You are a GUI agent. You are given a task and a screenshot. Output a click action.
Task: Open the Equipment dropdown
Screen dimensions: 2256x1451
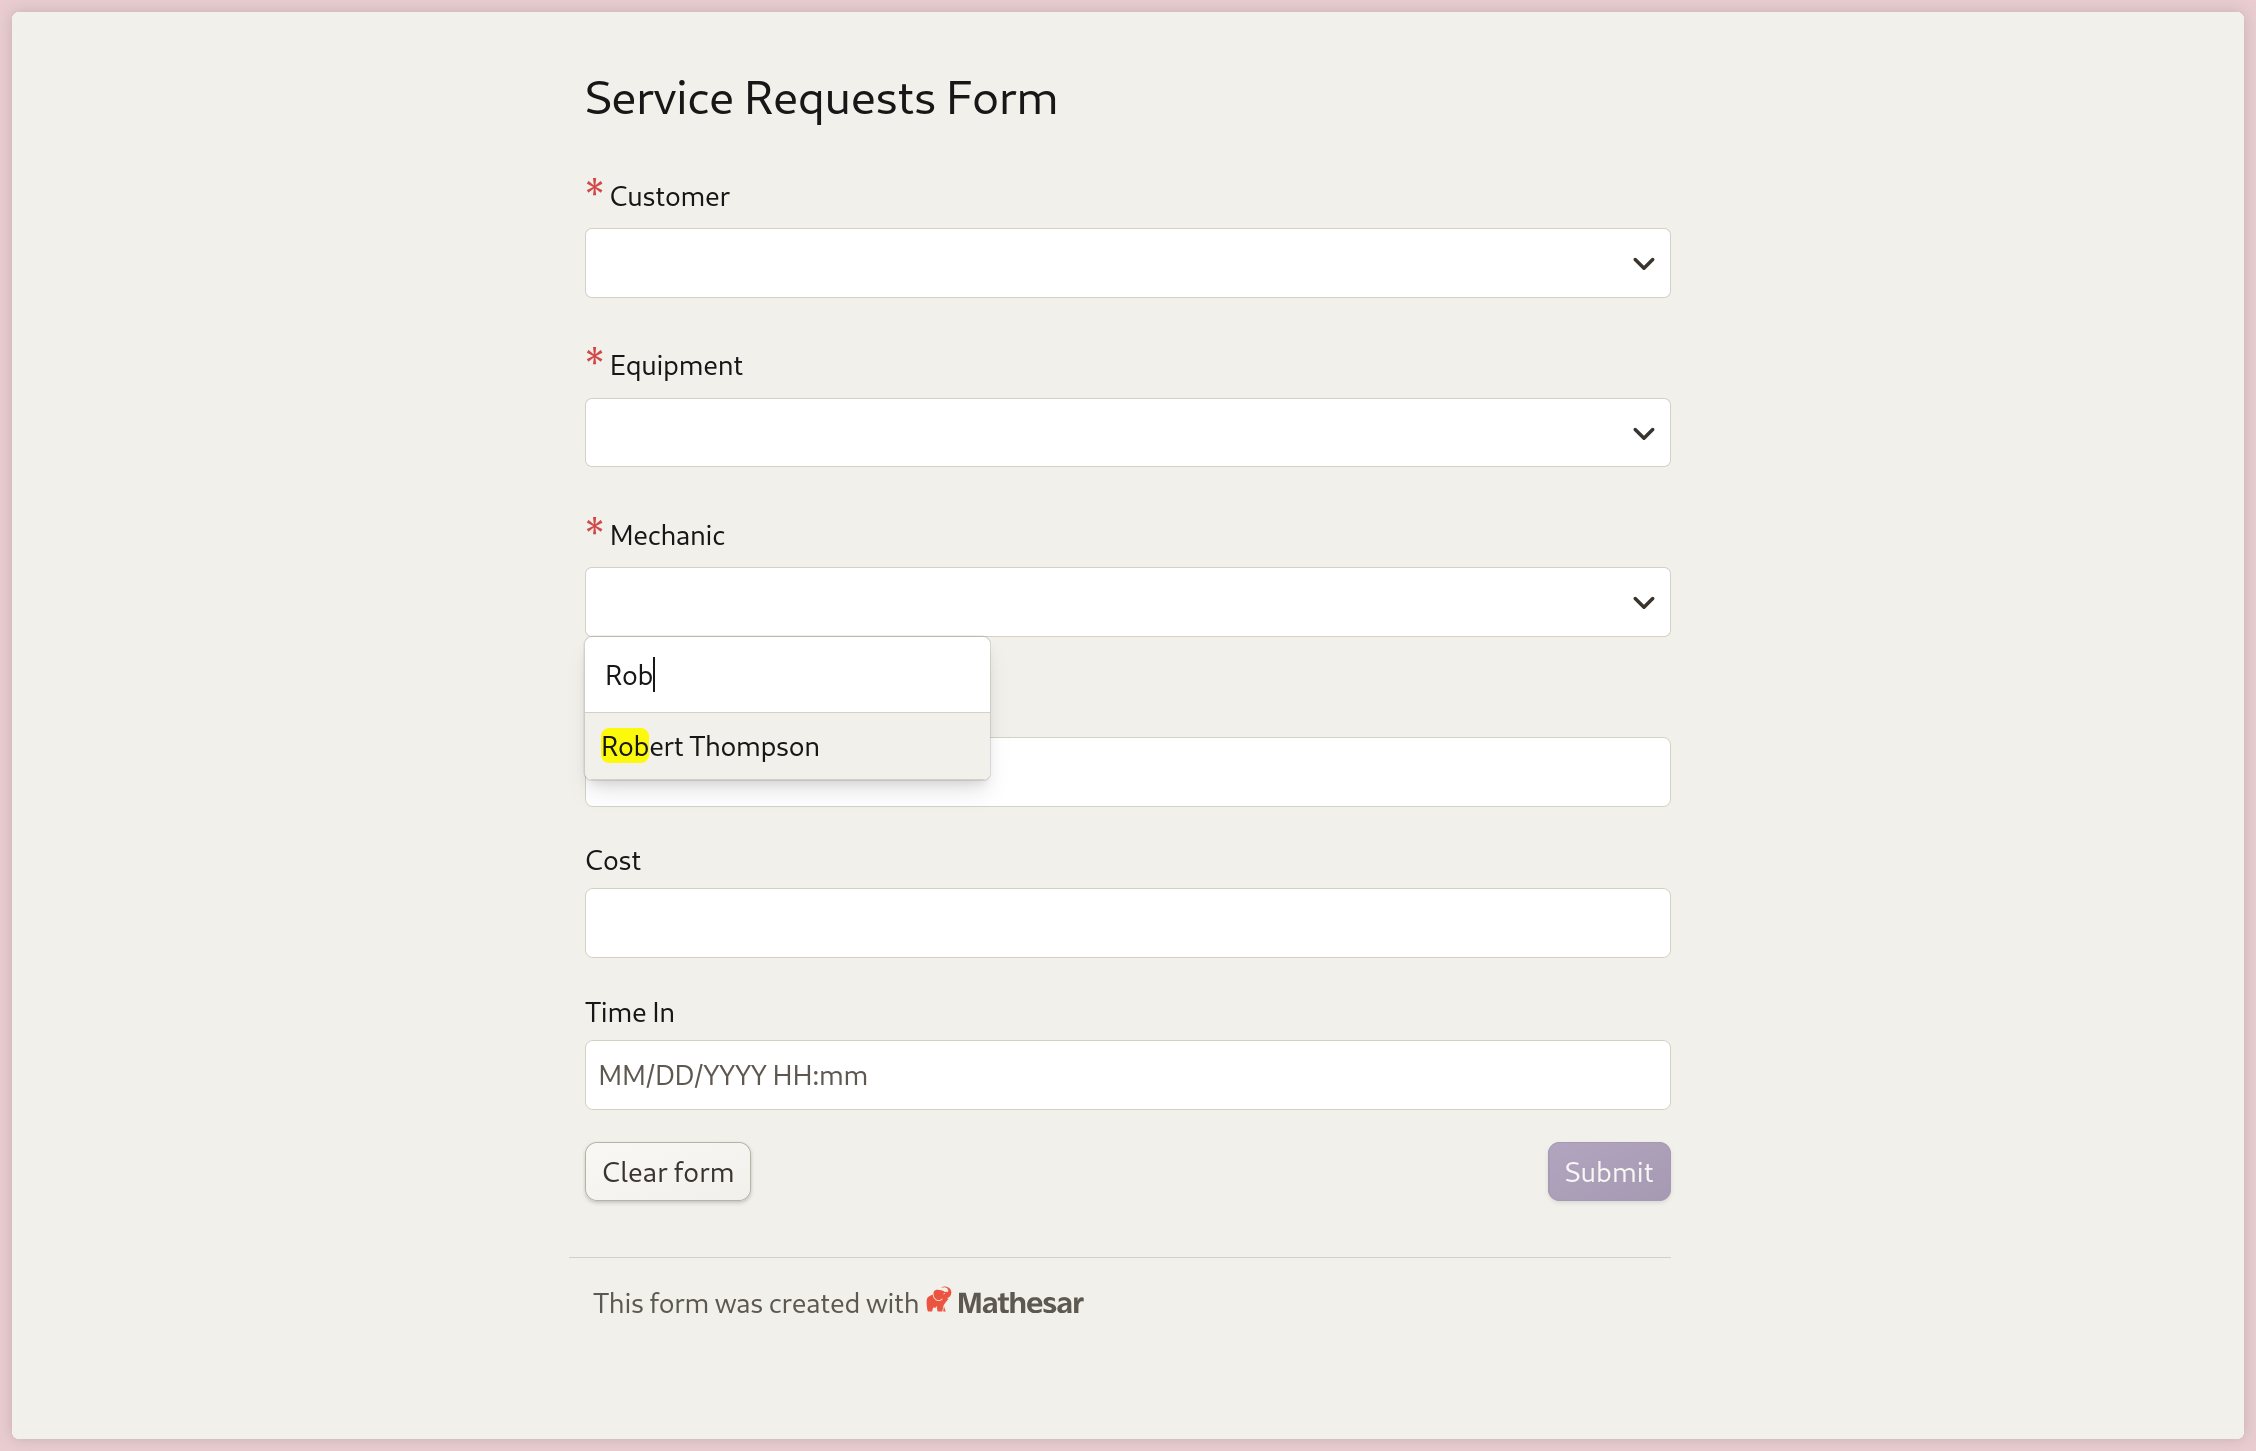[1127, 432]
